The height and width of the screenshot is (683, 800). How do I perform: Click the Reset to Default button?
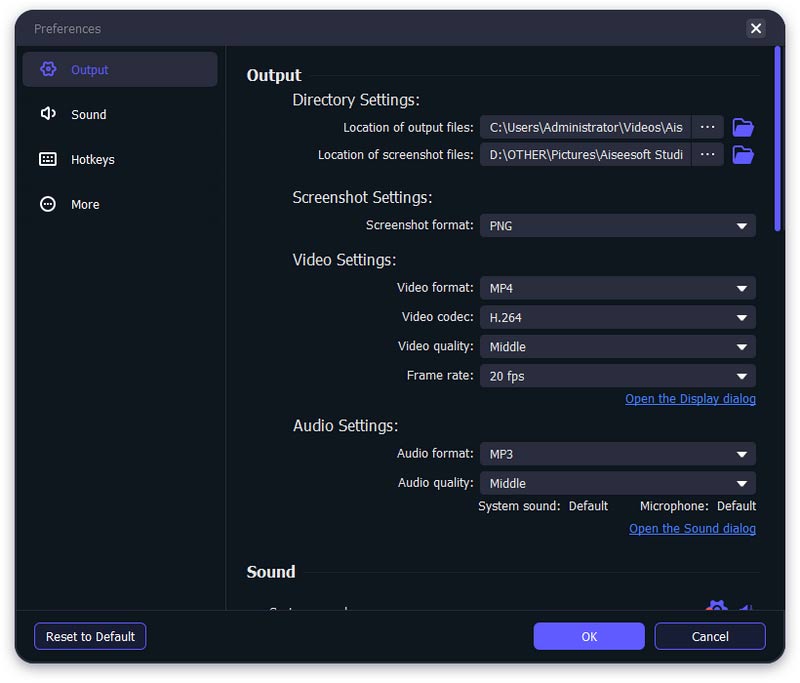pyautogui.click(x=90, y=637)
